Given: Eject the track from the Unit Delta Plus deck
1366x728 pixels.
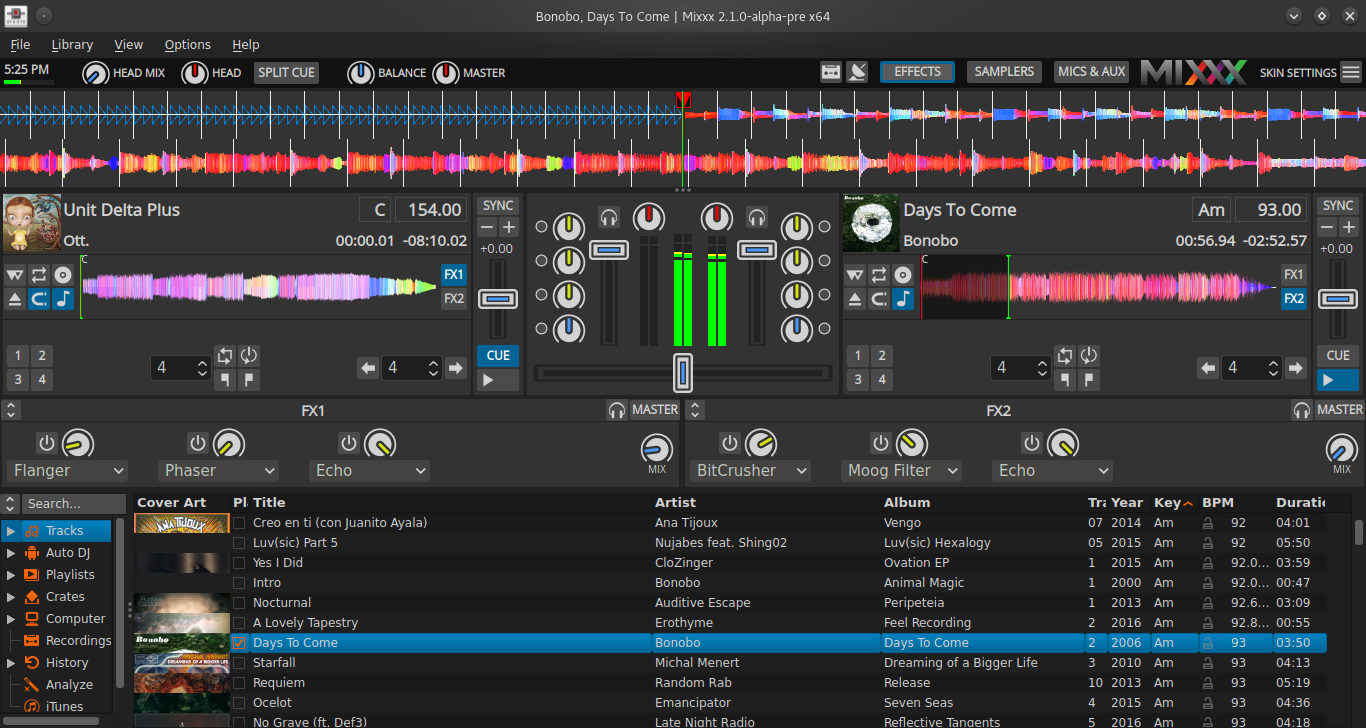Looking at the screenshot, I should [15, 298].
